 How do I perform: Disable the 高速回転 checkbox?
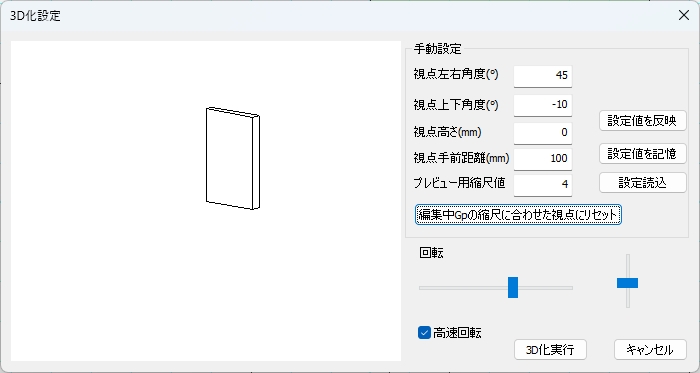click(x=424, y=332)
